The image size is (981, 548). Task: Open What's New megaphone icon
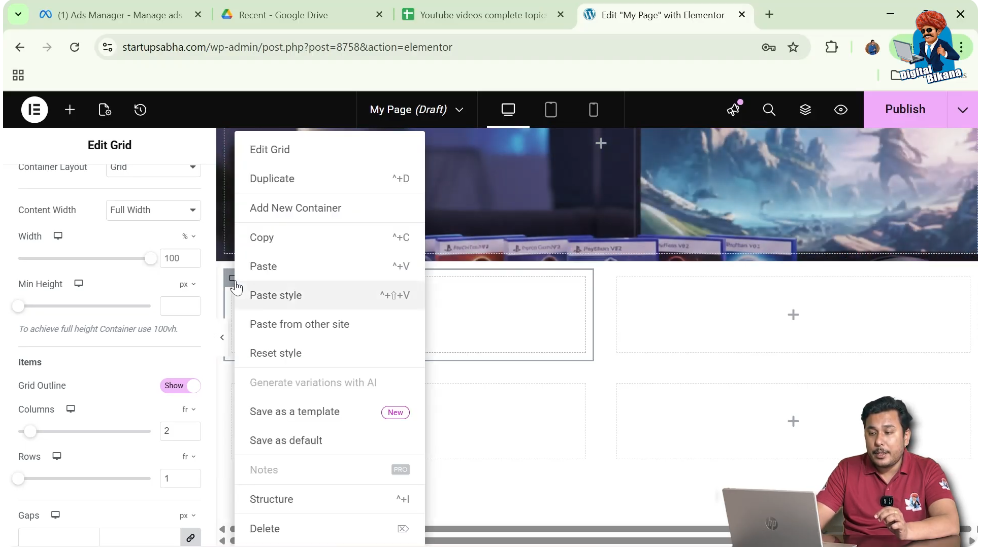tap(733, 110)
